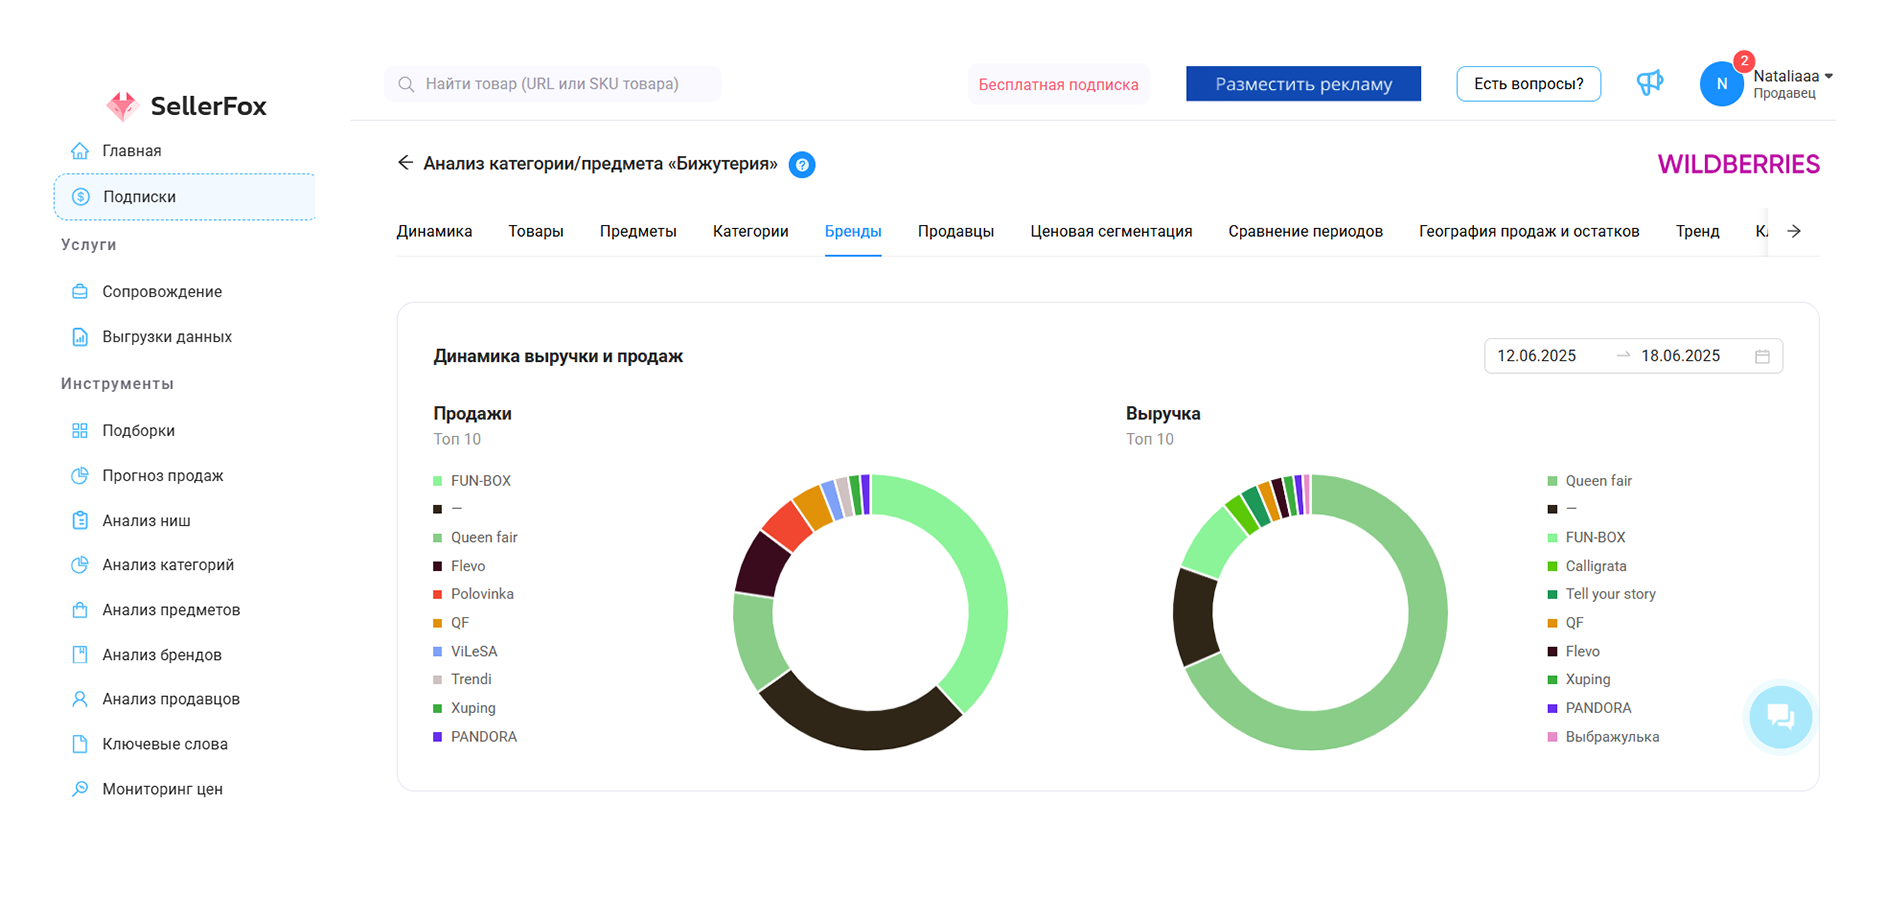Click the WILDBERRIES logo

(1739, 165)
